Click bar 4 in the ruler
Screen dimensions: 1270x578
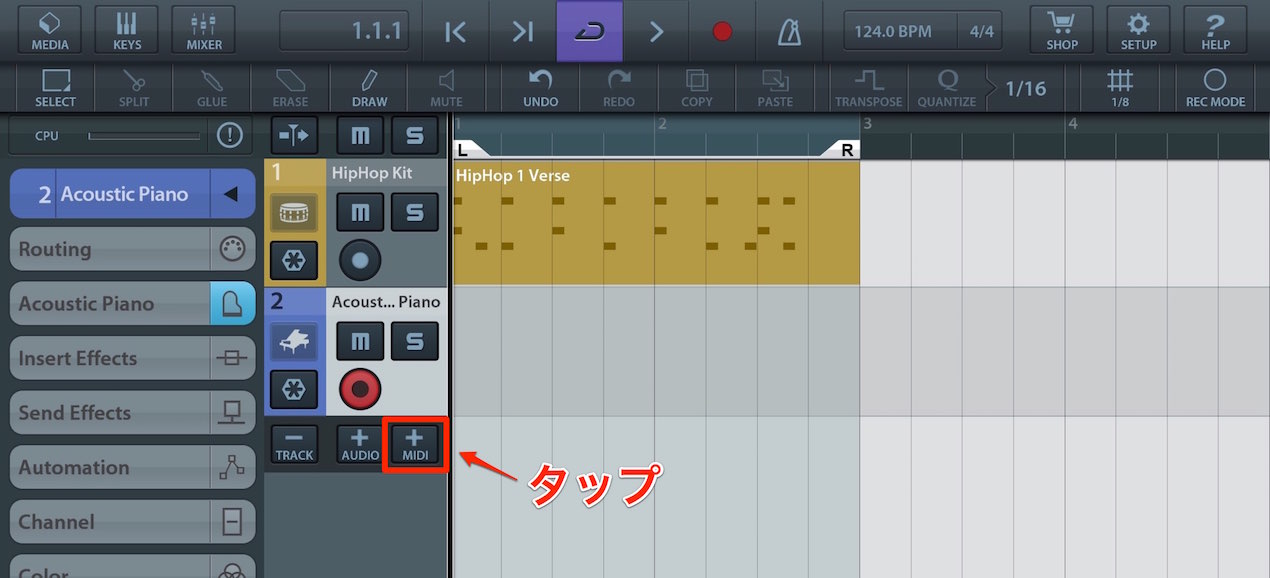(x=1073, y=125)
